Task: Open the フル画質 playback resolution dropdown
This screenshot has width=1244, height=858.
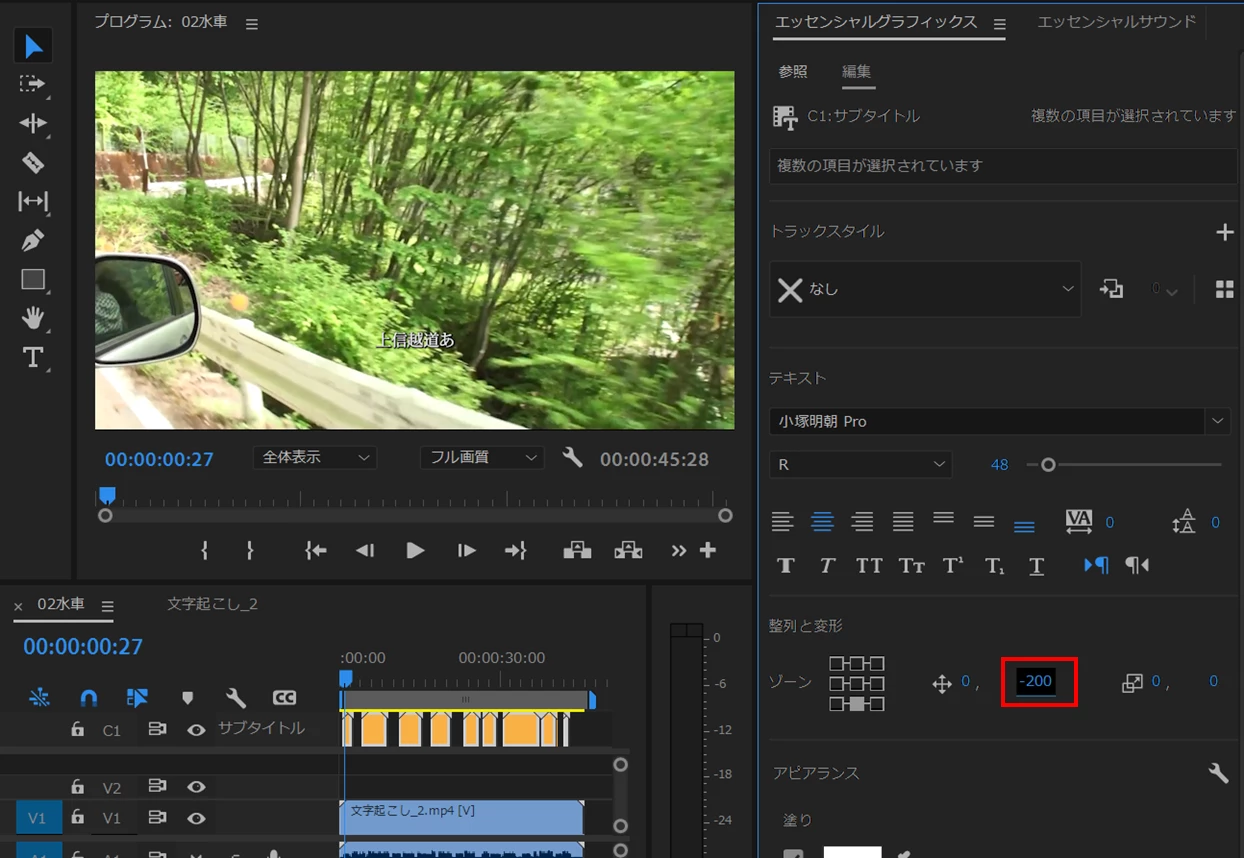Action: click(x=482, y=457)
